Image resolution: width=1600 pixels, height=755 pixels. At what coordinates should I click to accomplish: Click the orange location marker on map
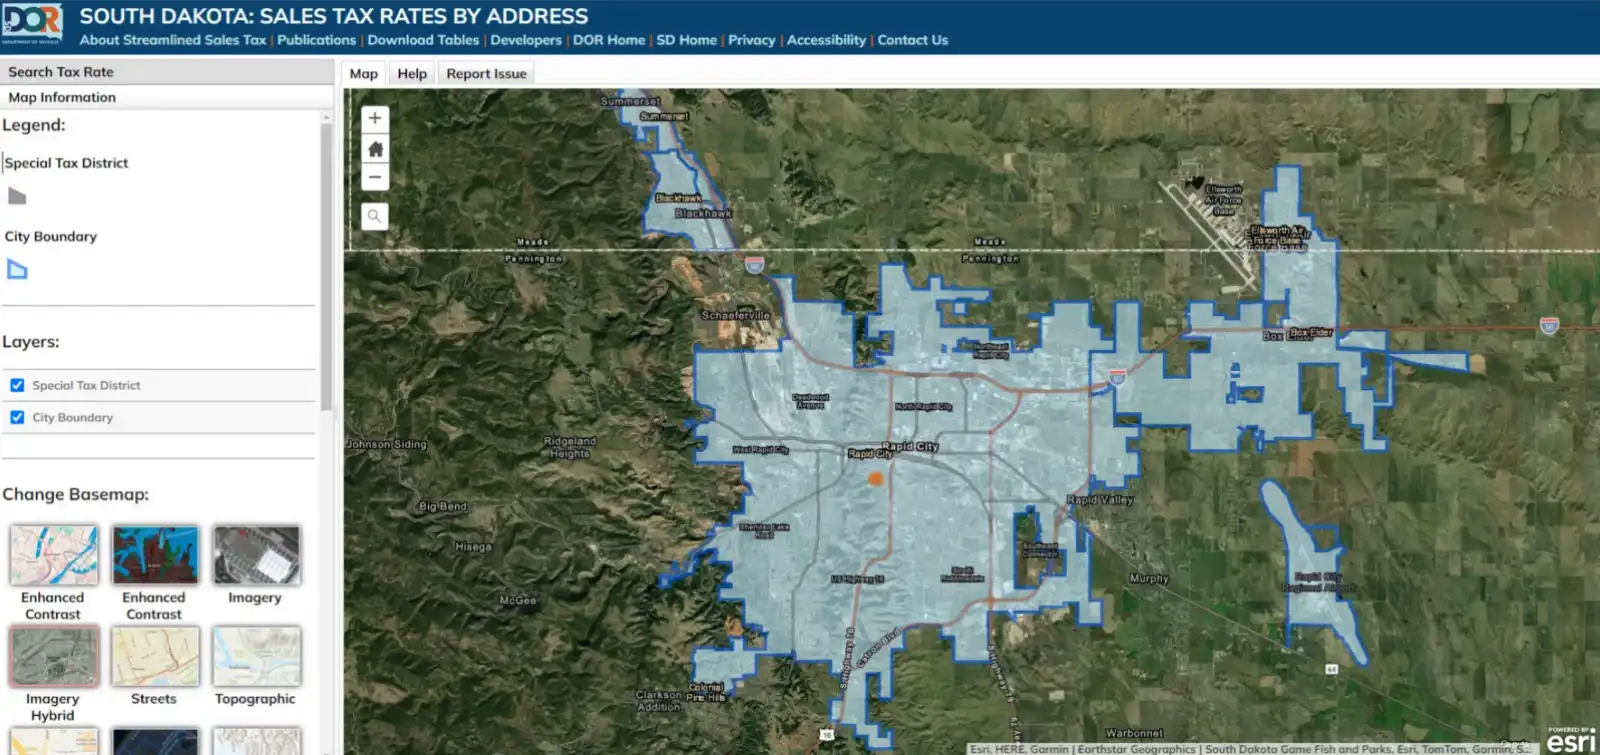tap(875, 479)
